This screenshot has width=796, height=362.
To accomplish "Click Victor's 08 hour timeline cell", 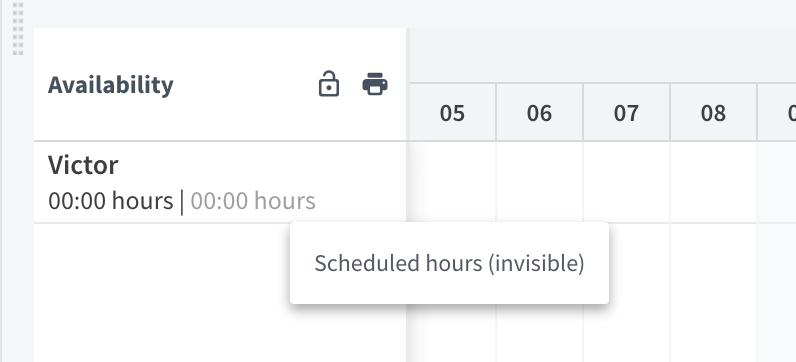I will point(713,182).
